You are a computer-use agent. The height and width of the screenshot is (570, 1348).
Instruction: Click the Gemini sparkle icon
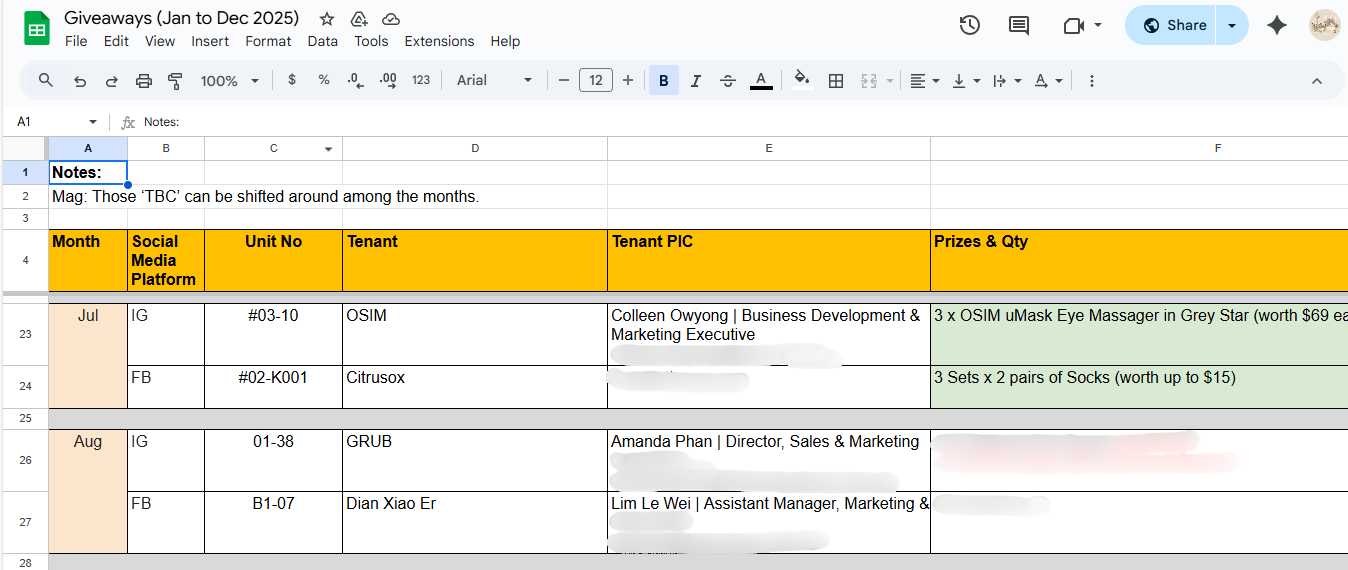pos(1277,25)
